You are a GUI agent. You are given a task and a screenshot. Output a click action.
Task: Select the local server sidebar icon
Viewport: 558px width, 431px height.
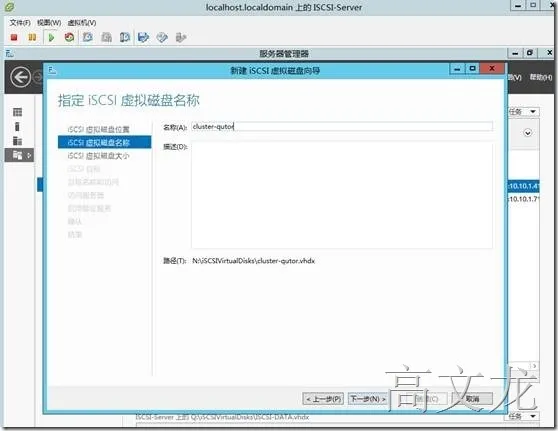pyautogui.click(x=17, y=126)
